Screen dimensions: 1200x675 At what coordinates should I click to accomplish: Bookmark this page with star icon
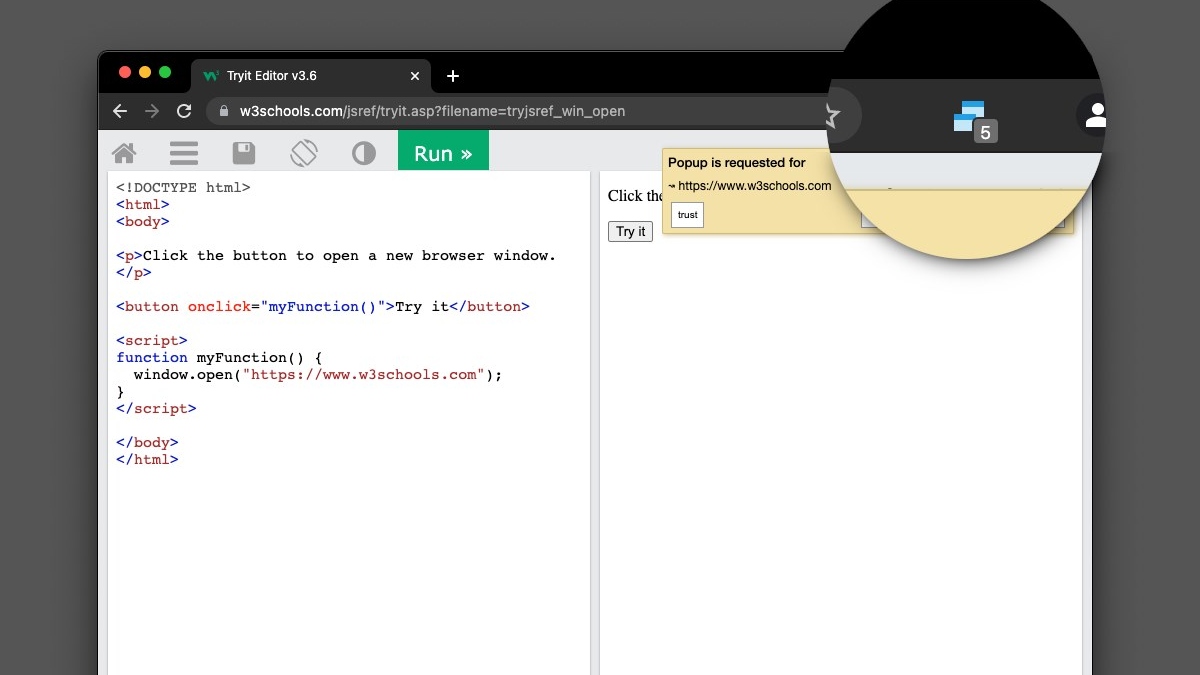coord(831,116)
